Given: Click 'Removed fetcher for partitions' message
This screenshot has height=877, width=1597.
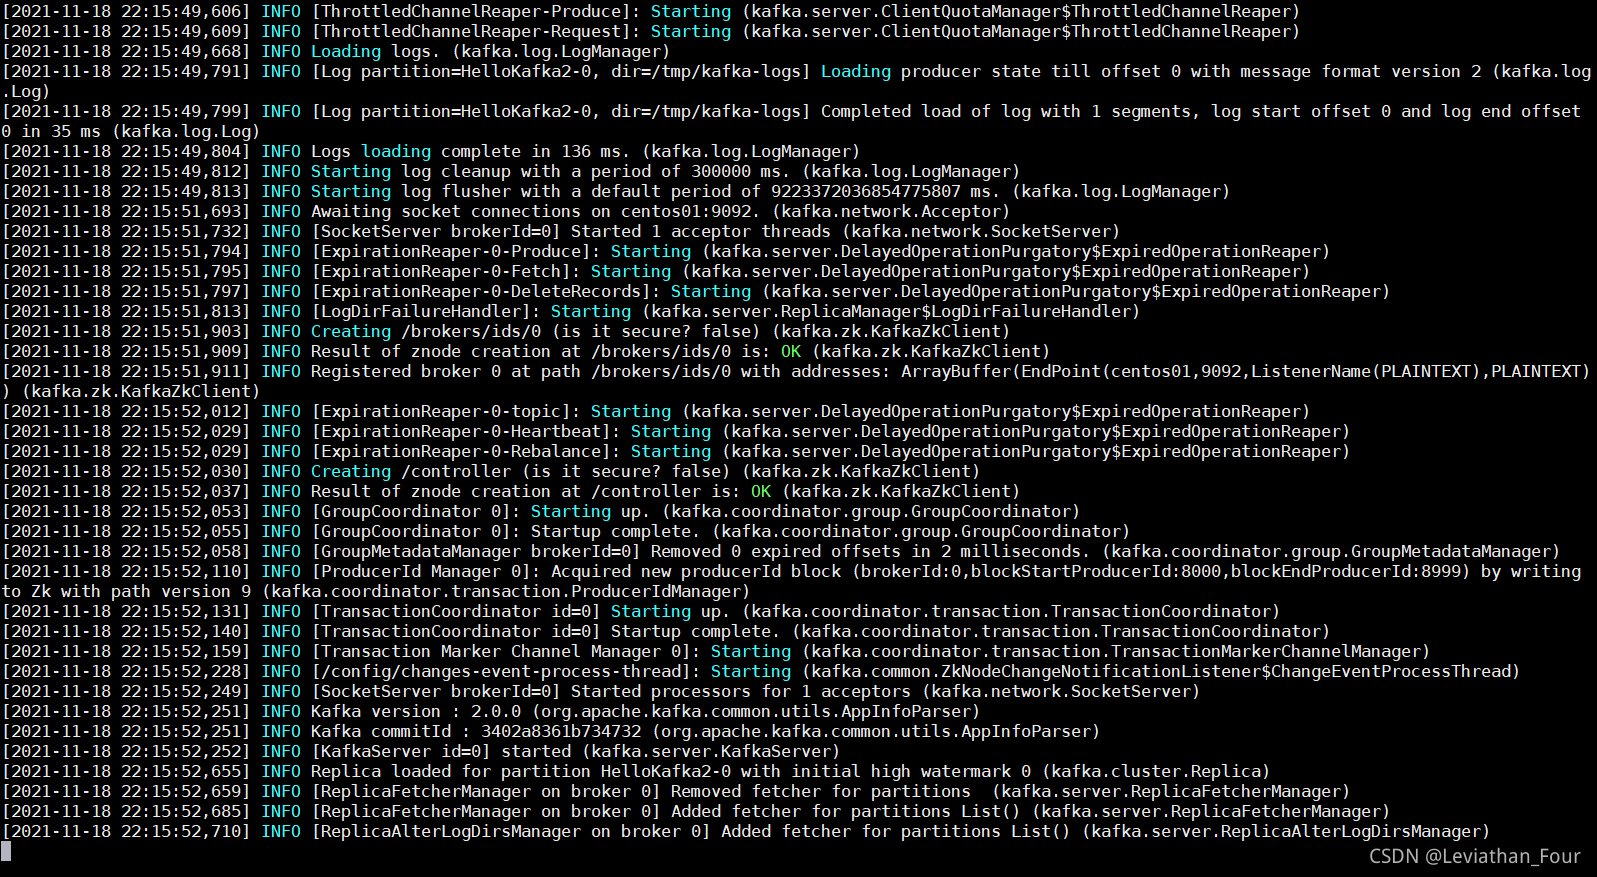Looking at the screenshot, I should click(821, 792).
